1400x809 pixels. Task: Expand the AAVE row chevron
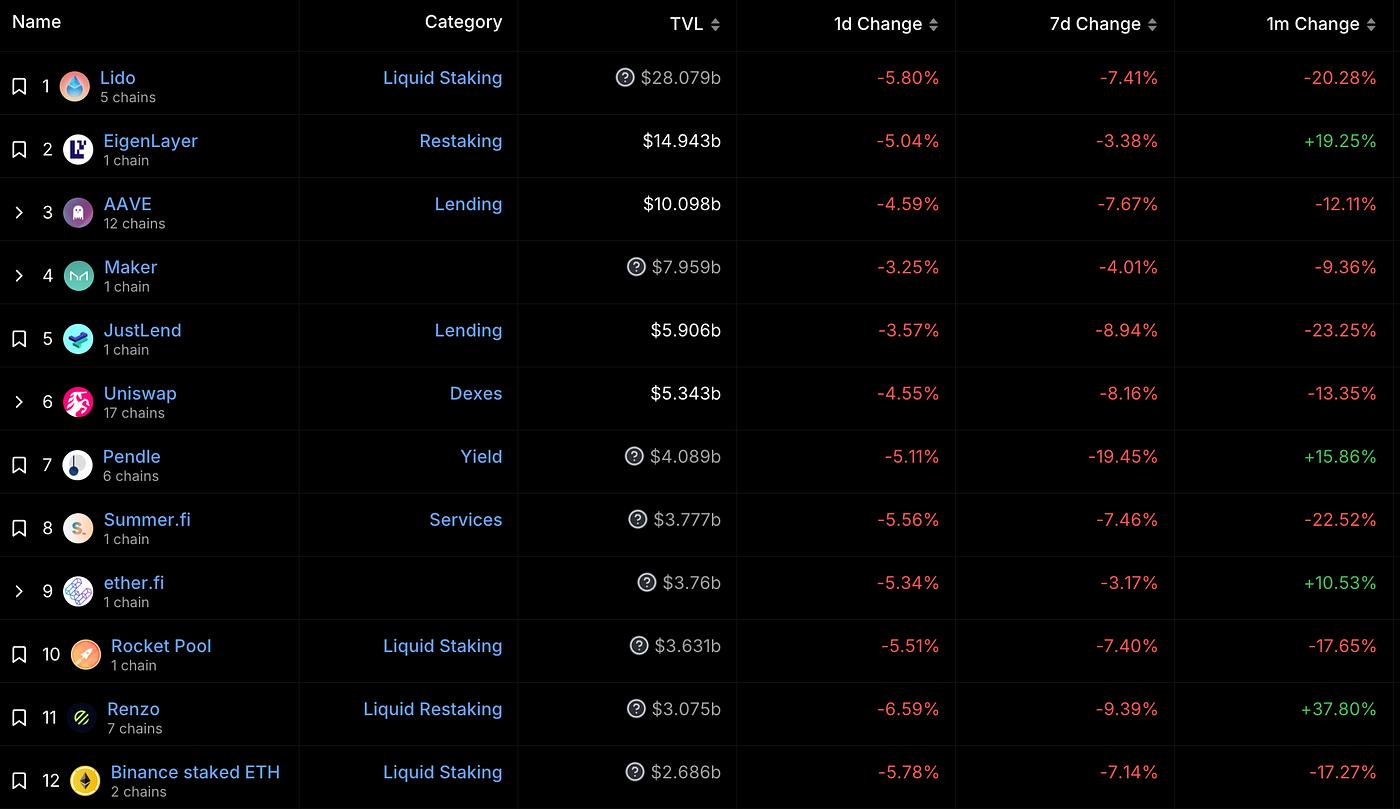tap(19, 212)
